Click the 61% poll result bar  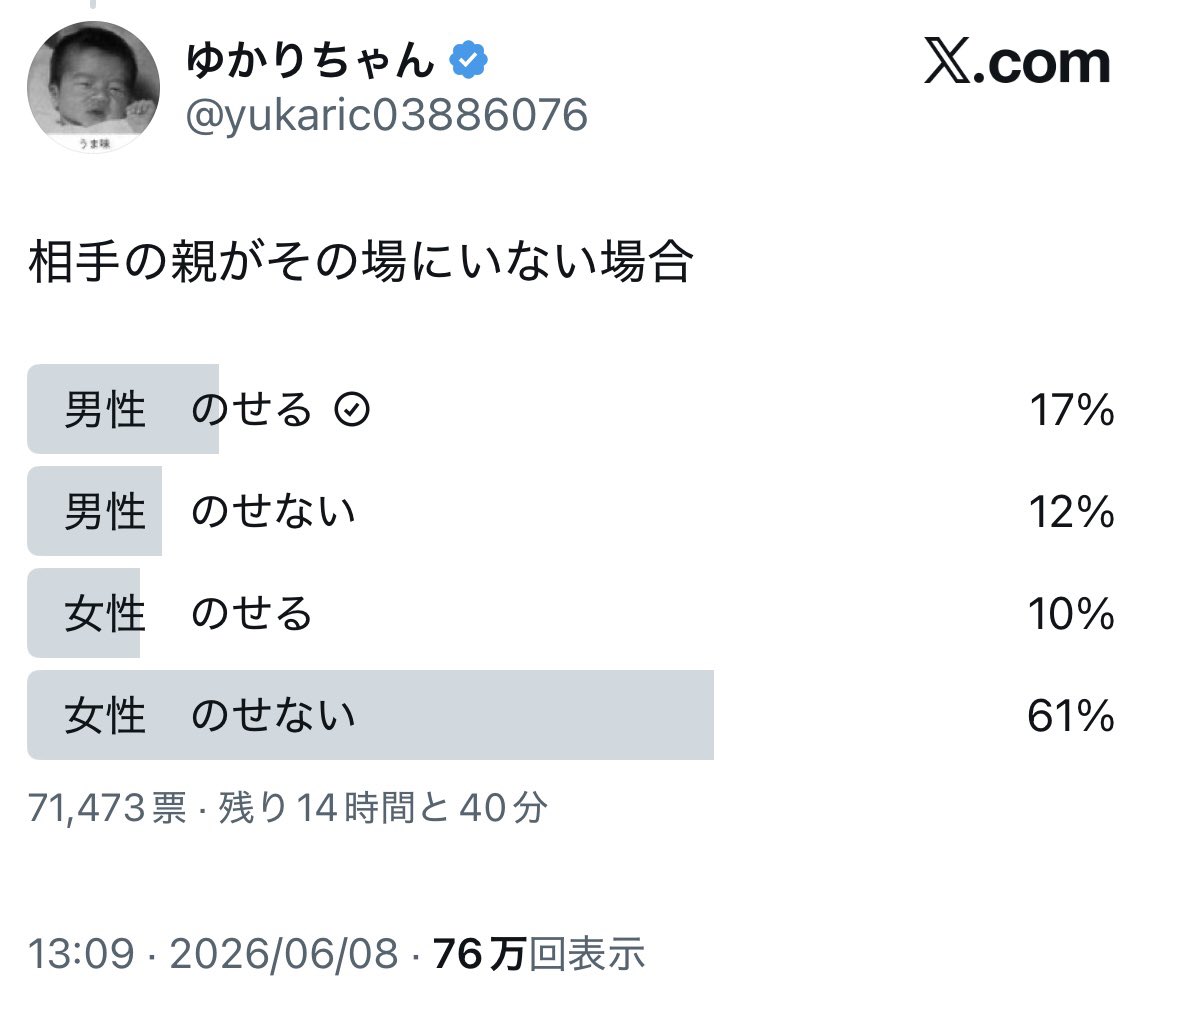point(371,715)
